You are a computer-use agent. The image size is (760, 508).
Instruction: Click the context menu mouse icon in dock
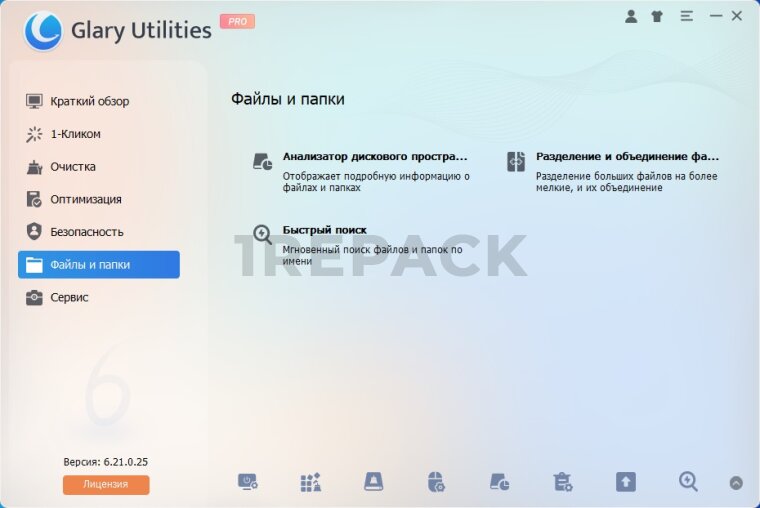pos(436,482)
